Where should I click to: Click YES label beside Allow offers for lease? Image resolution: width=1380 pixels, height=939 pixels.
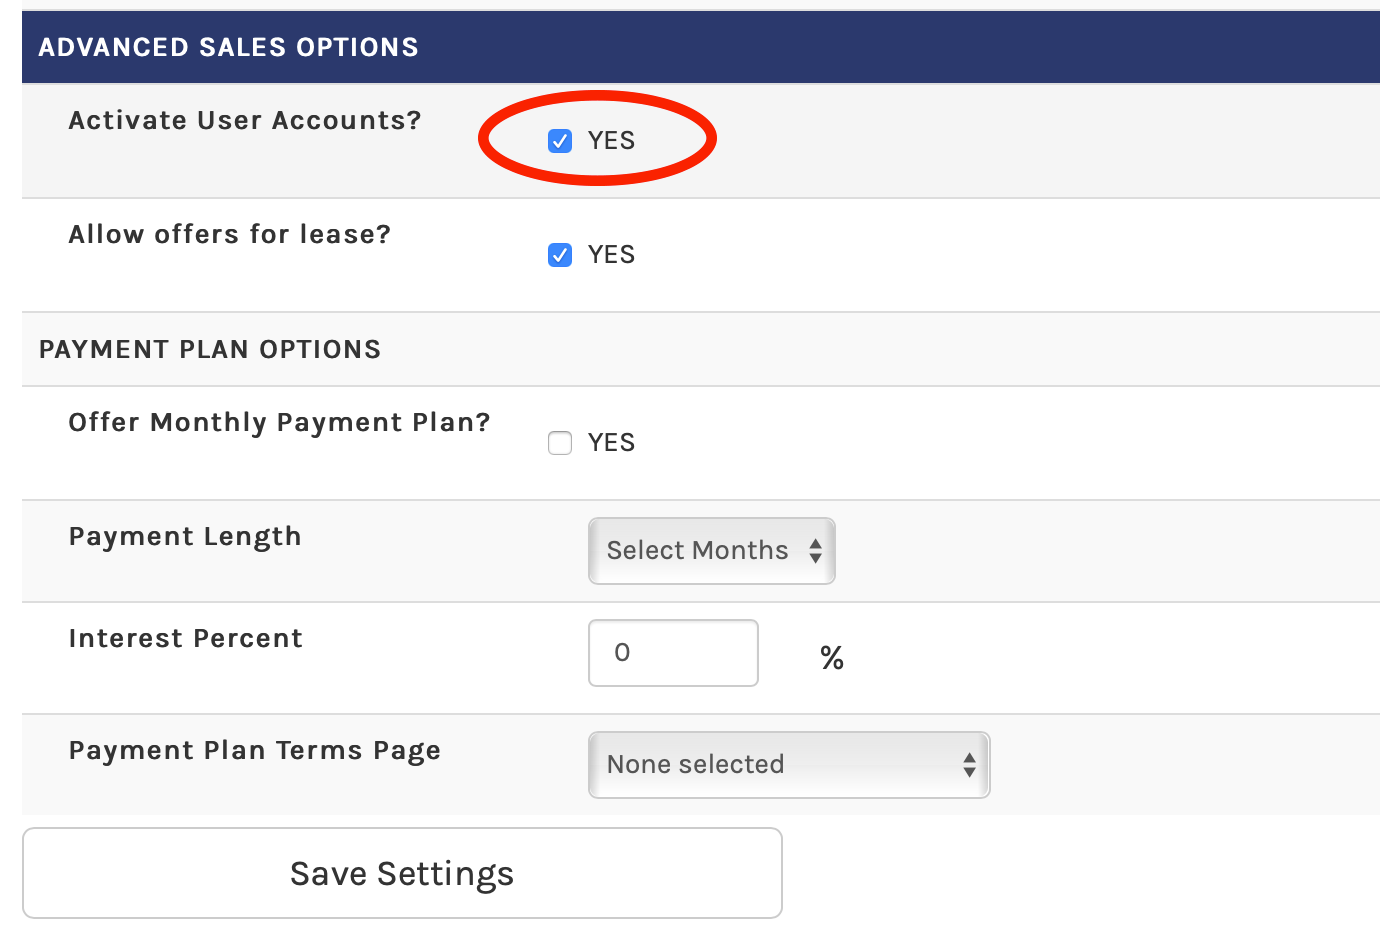(611, 255)
